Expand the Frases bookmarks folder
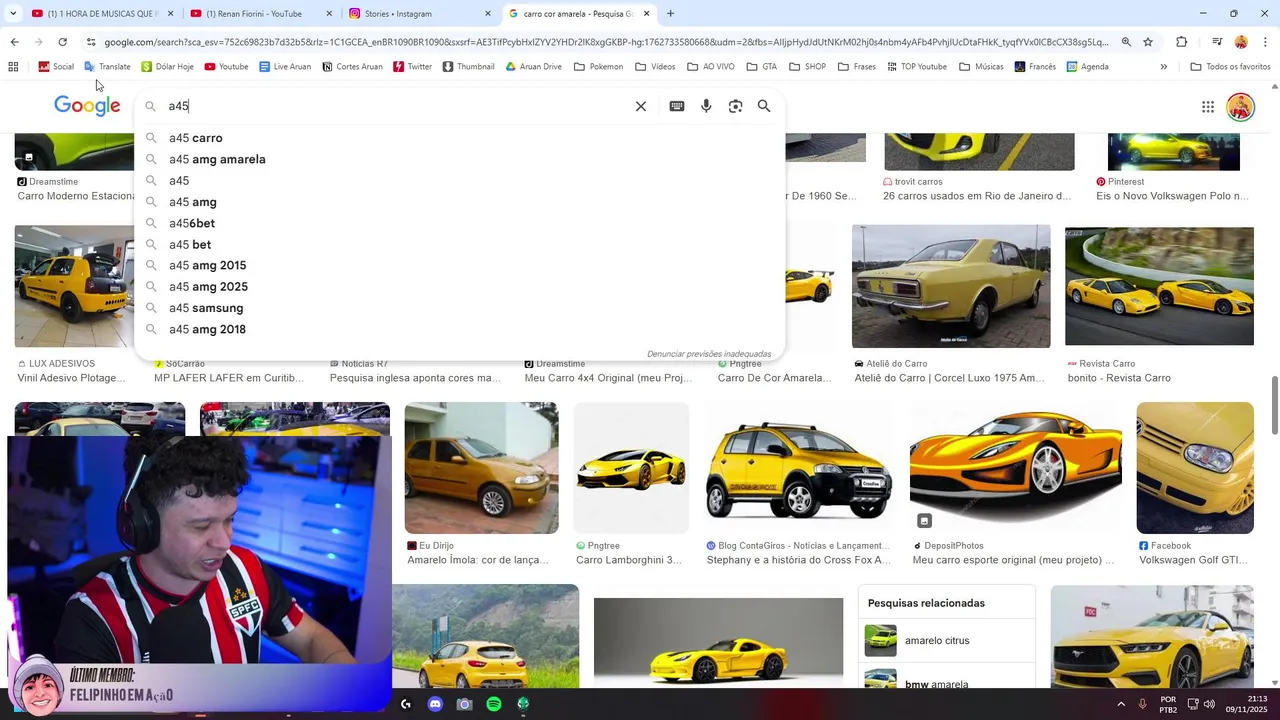The width and height of the screenshot is (1280, 720). pos(857,67)
